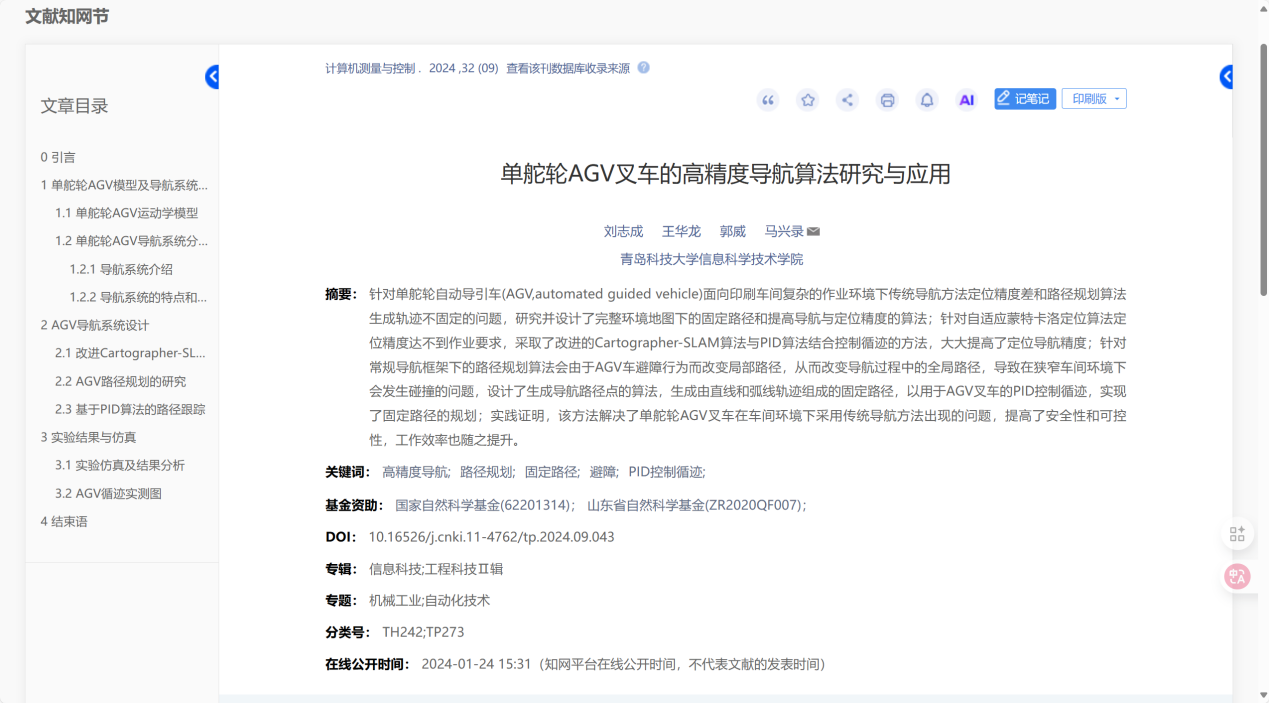Open the QR code grid icon
Image resolution: width=1269 pixels, height=703 pixels.
point(1237,534)
